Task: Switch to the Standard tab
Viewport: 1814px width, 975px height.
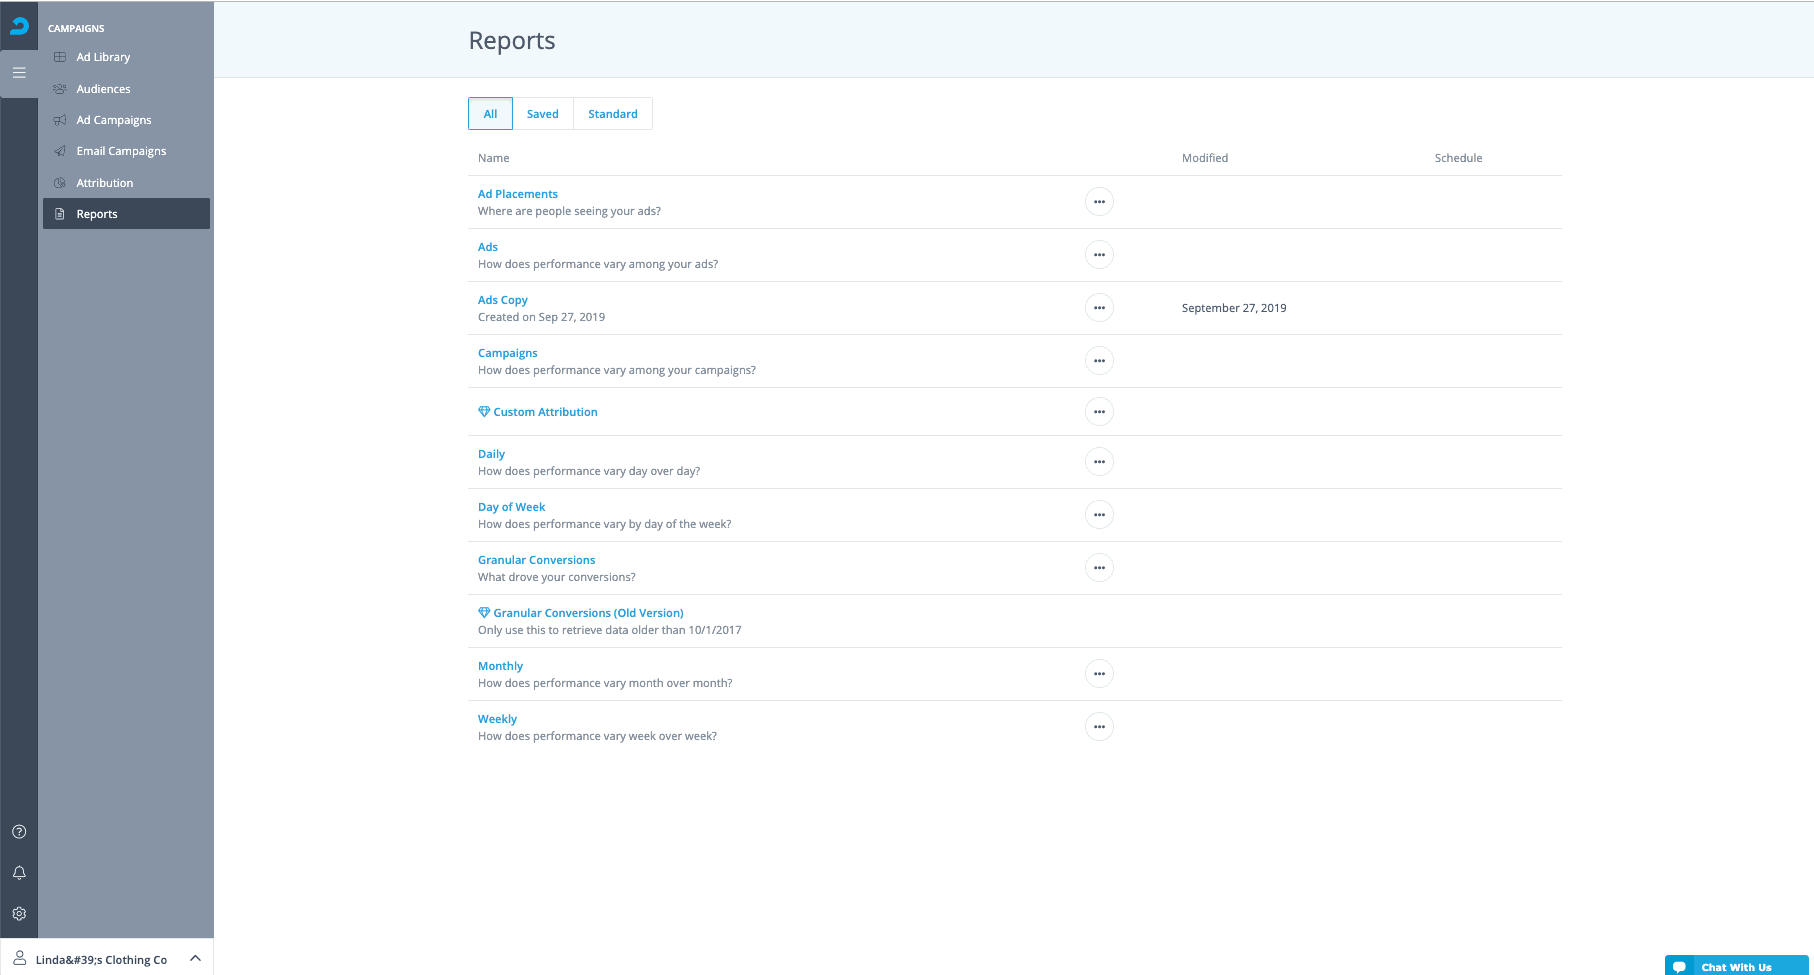Action: (x=613, y=114)
